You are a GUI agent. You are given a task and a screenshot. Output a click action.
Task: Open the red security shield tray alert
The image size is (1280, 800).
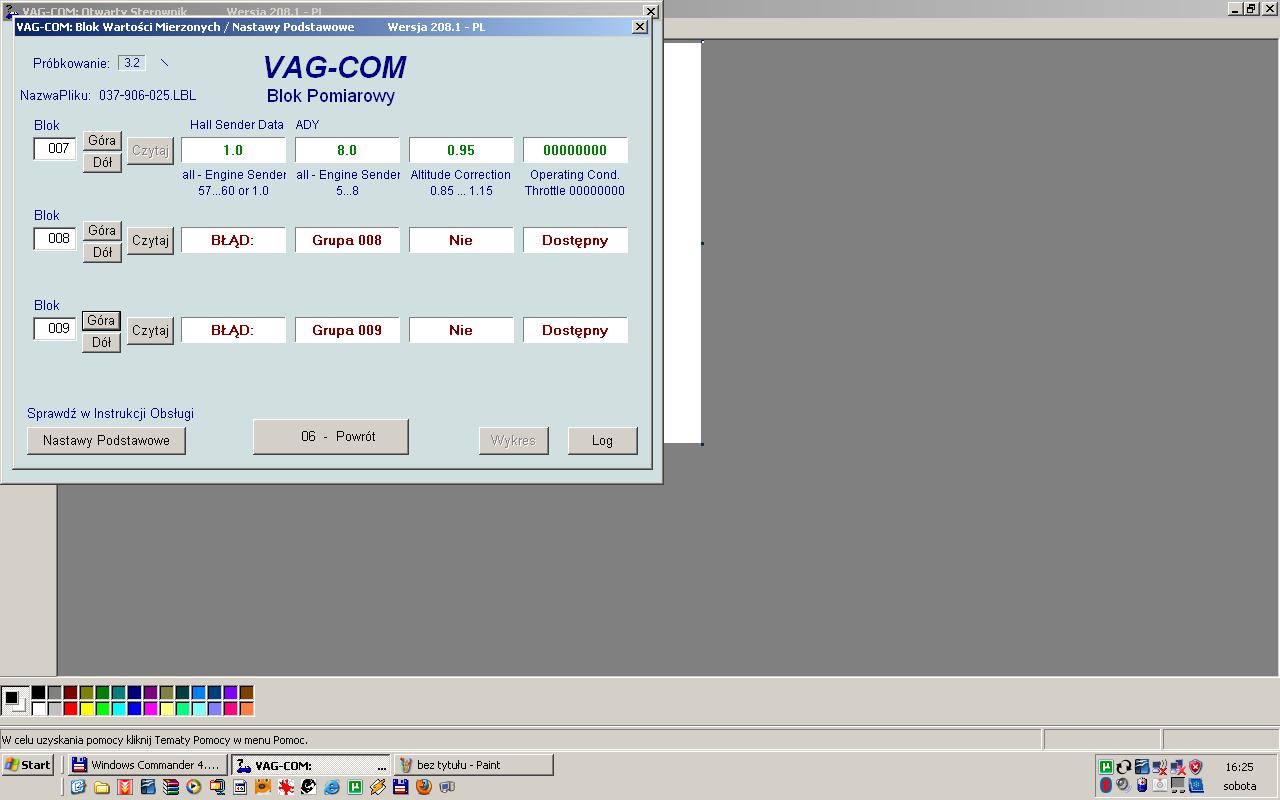(x=1195, y=767)
